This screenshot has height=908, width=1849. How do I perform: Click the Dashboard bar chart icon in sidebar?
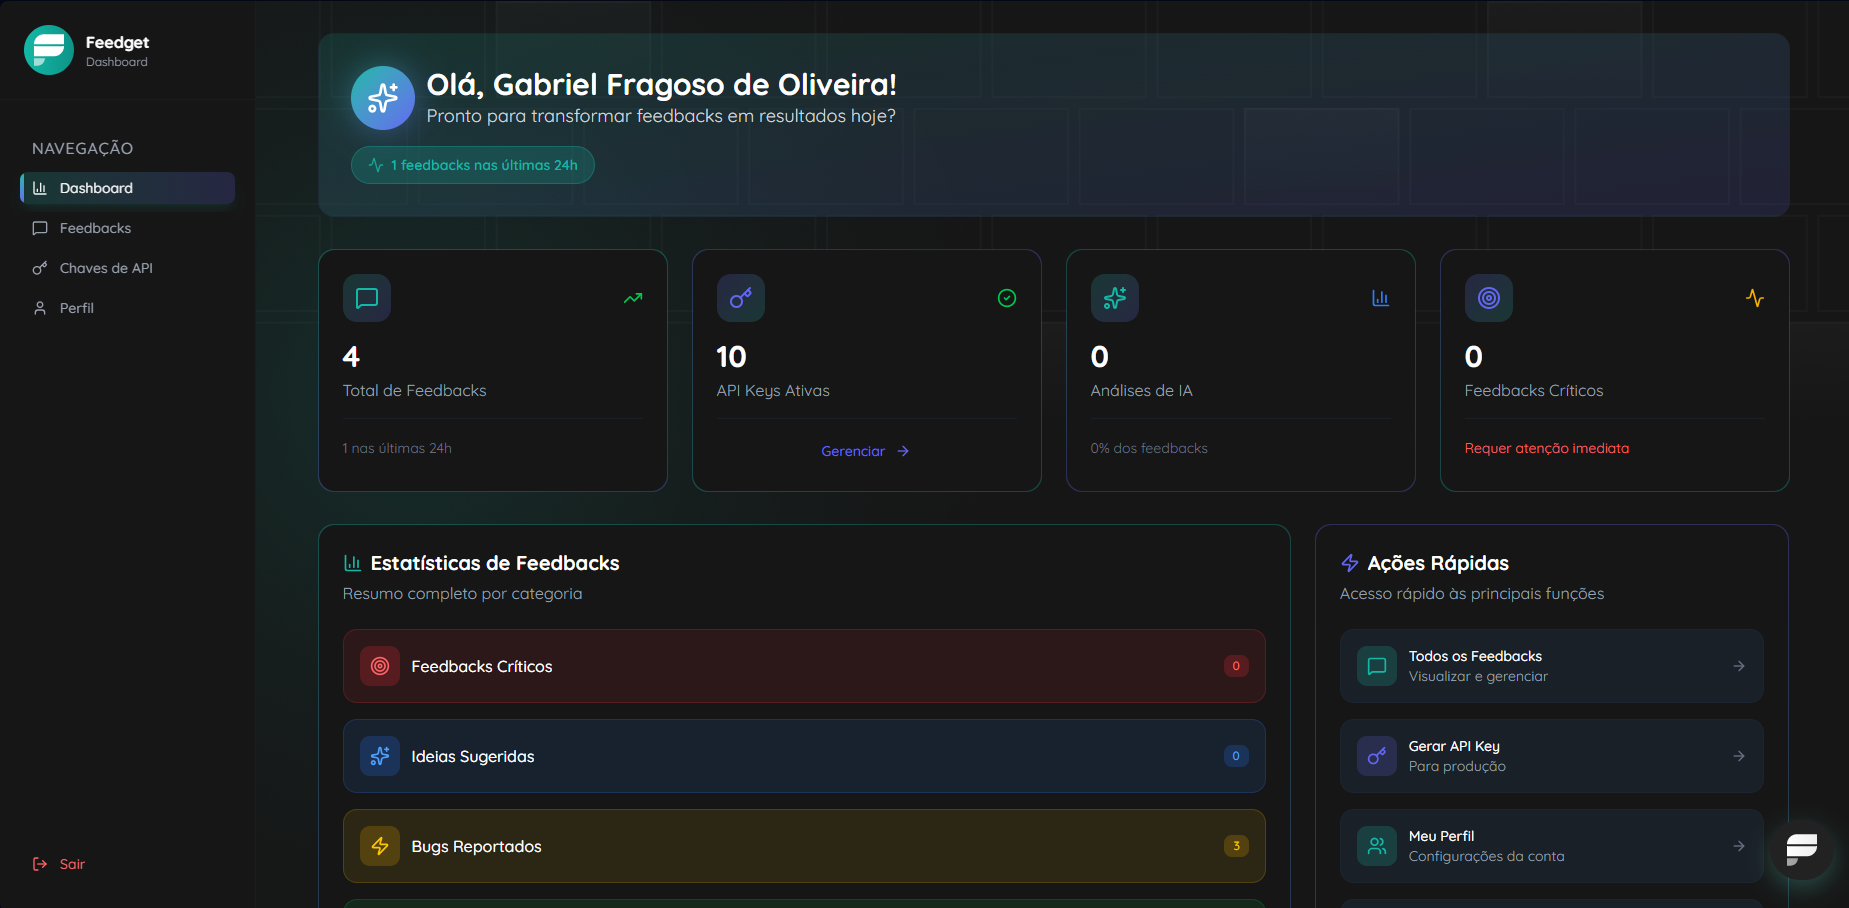[x=40, y=188]
